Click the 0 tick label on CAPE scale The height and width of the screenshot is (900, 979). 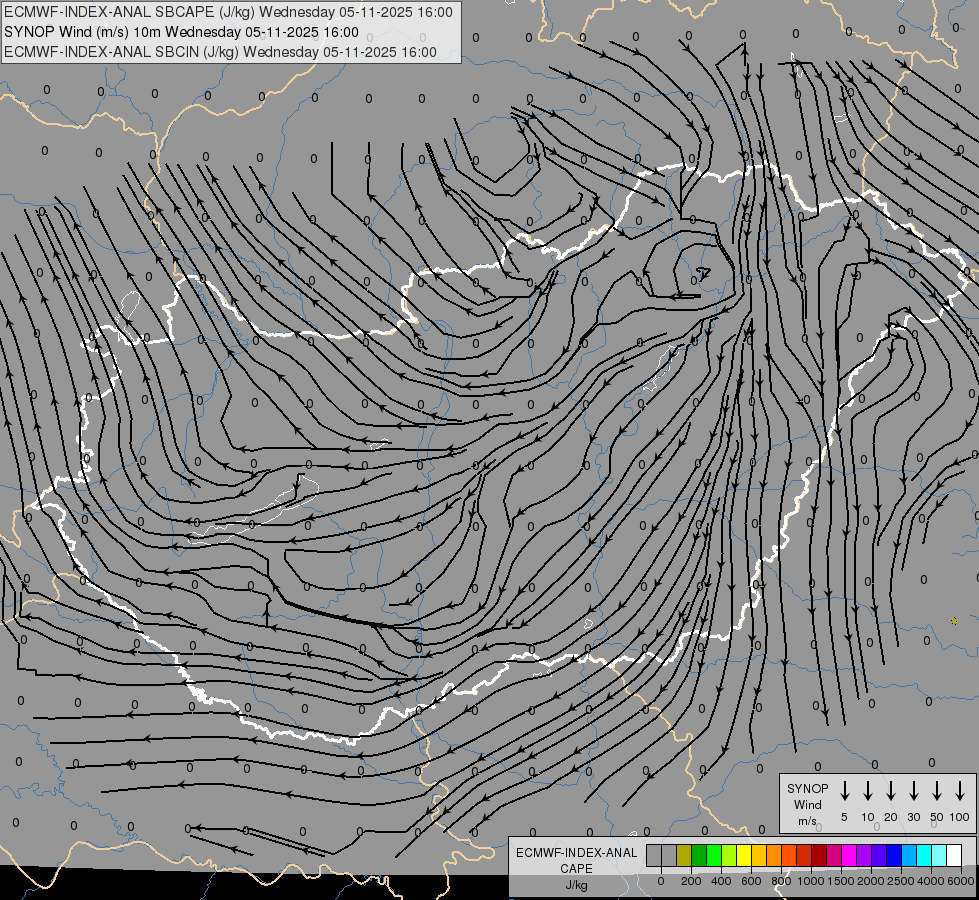point(661,881)
